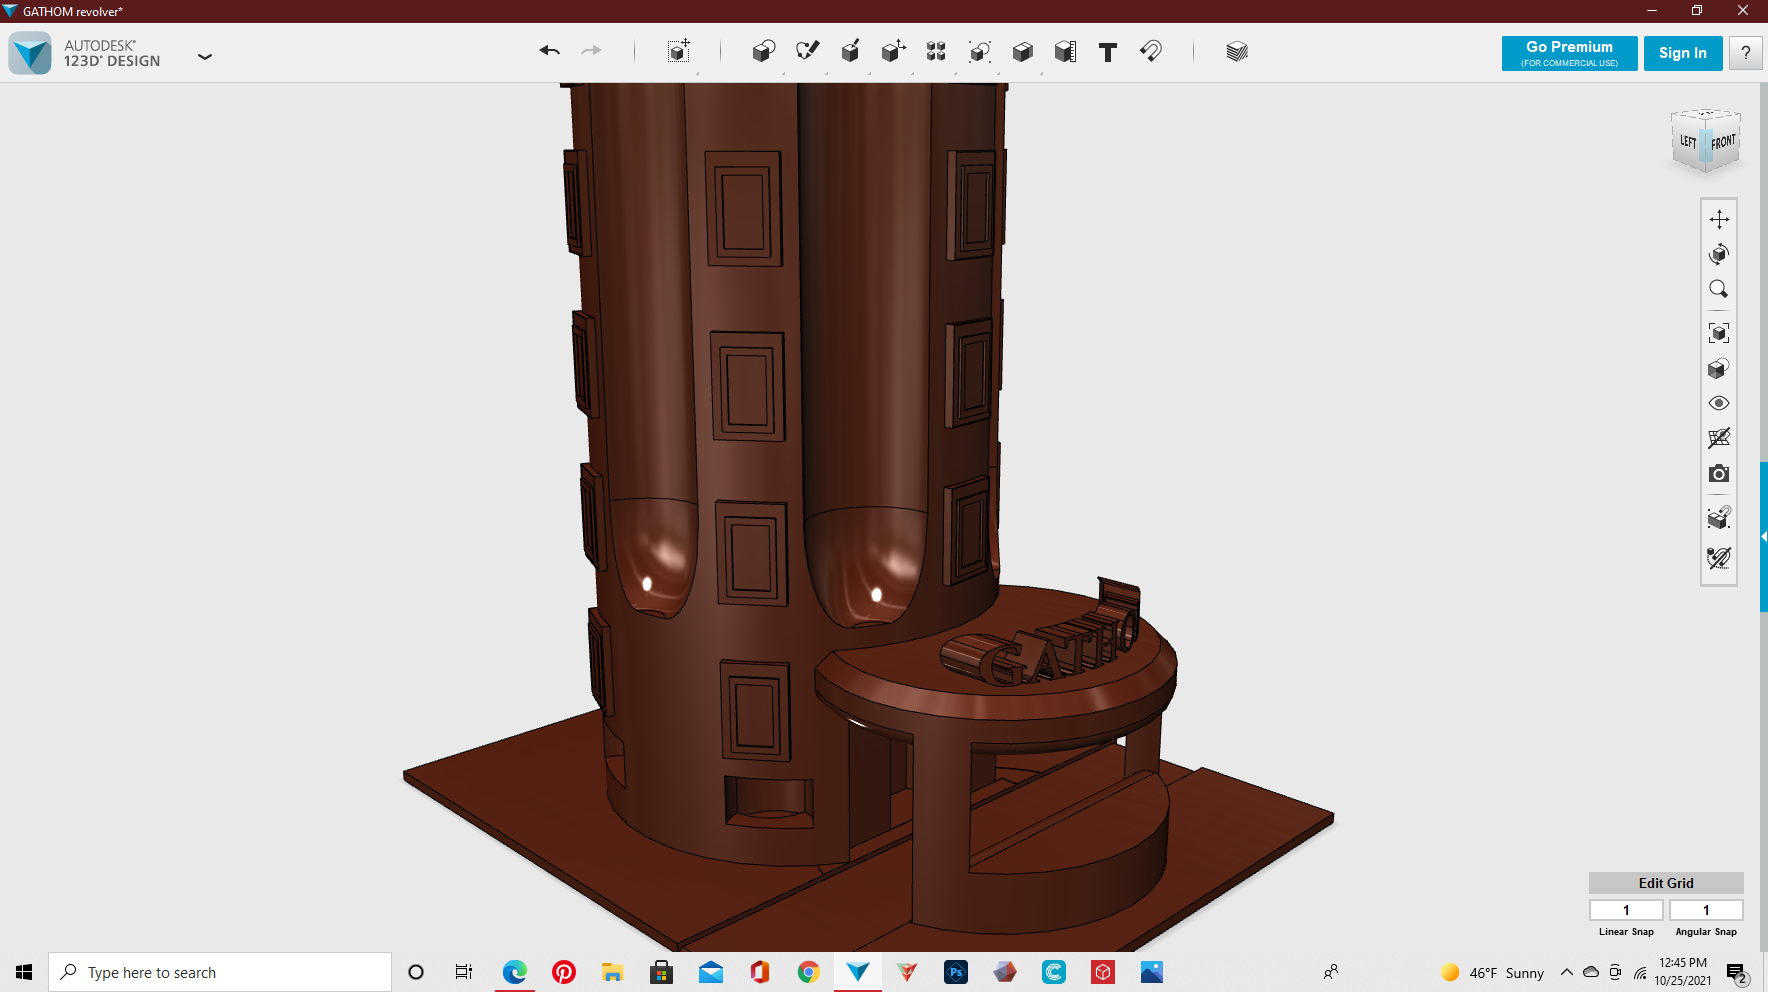This screenshot has width=1768, height=992.
Task: Open the Linear Snap dropdown
Action: coord(1626,910)
